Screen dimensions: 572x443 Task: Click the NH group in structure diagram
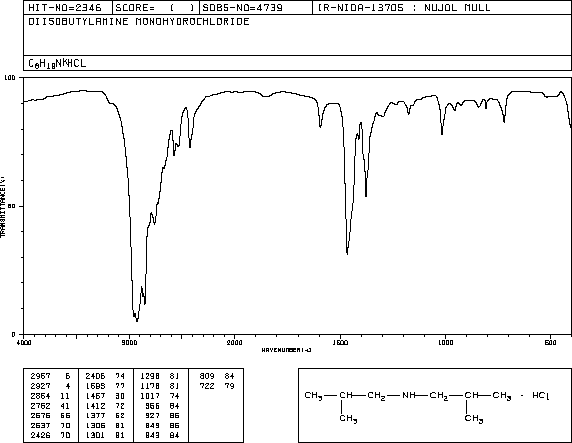click(409, 396)
